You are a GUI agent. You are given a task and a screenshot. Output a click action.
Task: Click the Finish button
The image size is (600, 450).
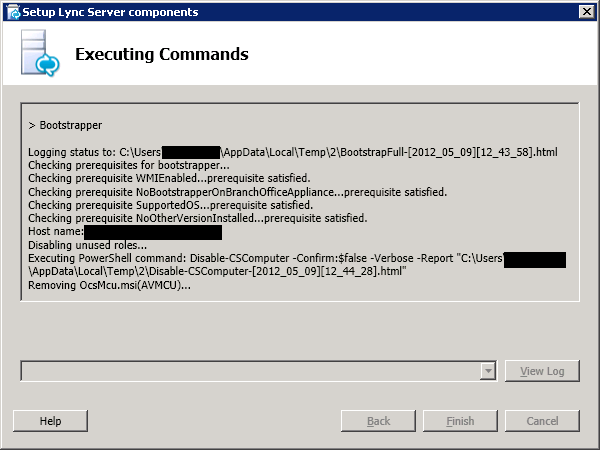pyautogui.click(x=460, y=421)
